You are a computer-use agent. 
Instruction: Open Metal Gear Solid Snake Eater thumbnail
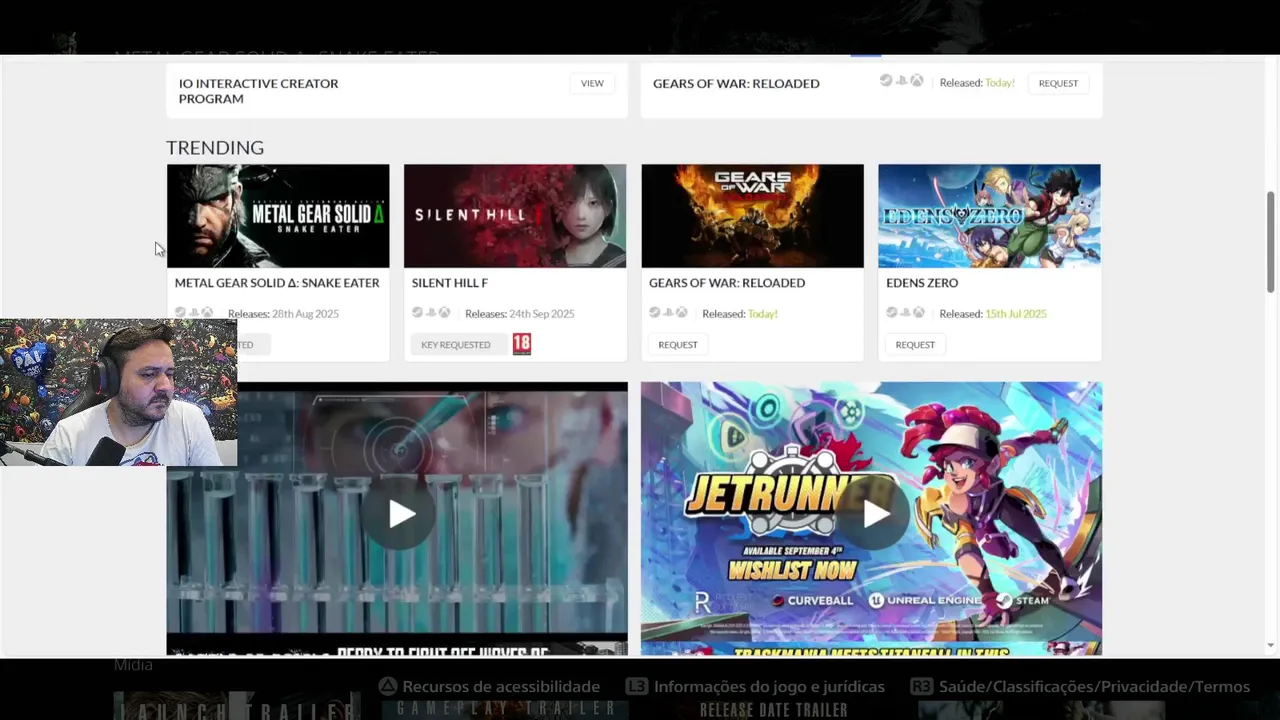(x=278, y=216)
